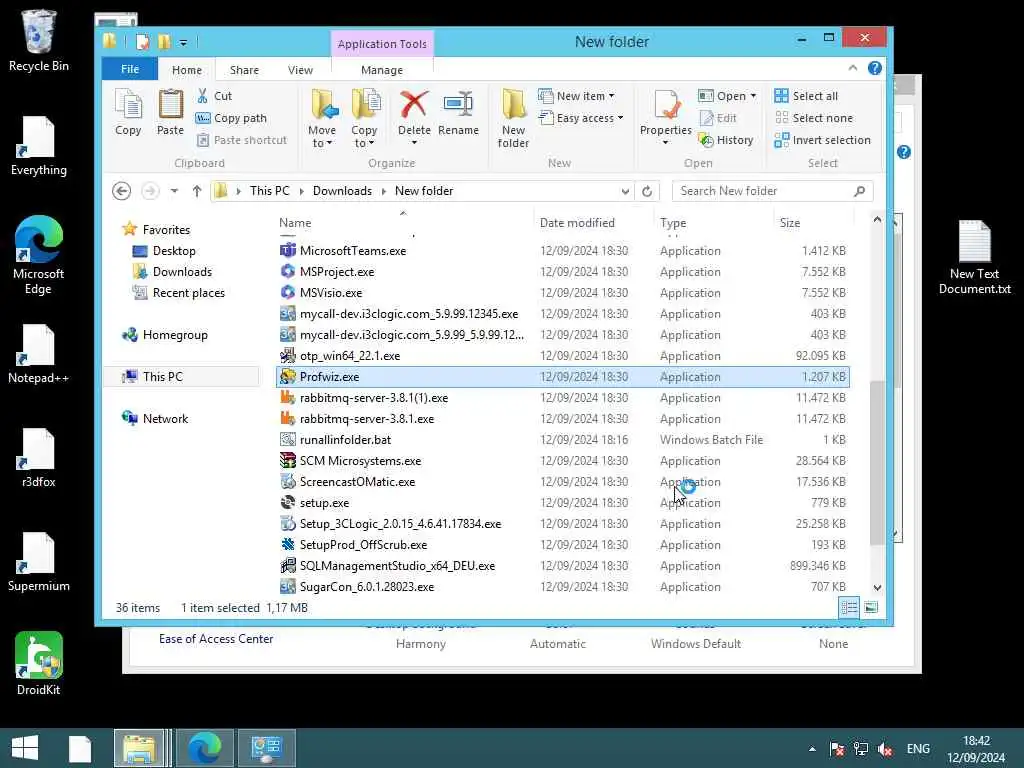1024x768 pixels.
Task: Show hidden system tray icons
Action: click(812, 749)
